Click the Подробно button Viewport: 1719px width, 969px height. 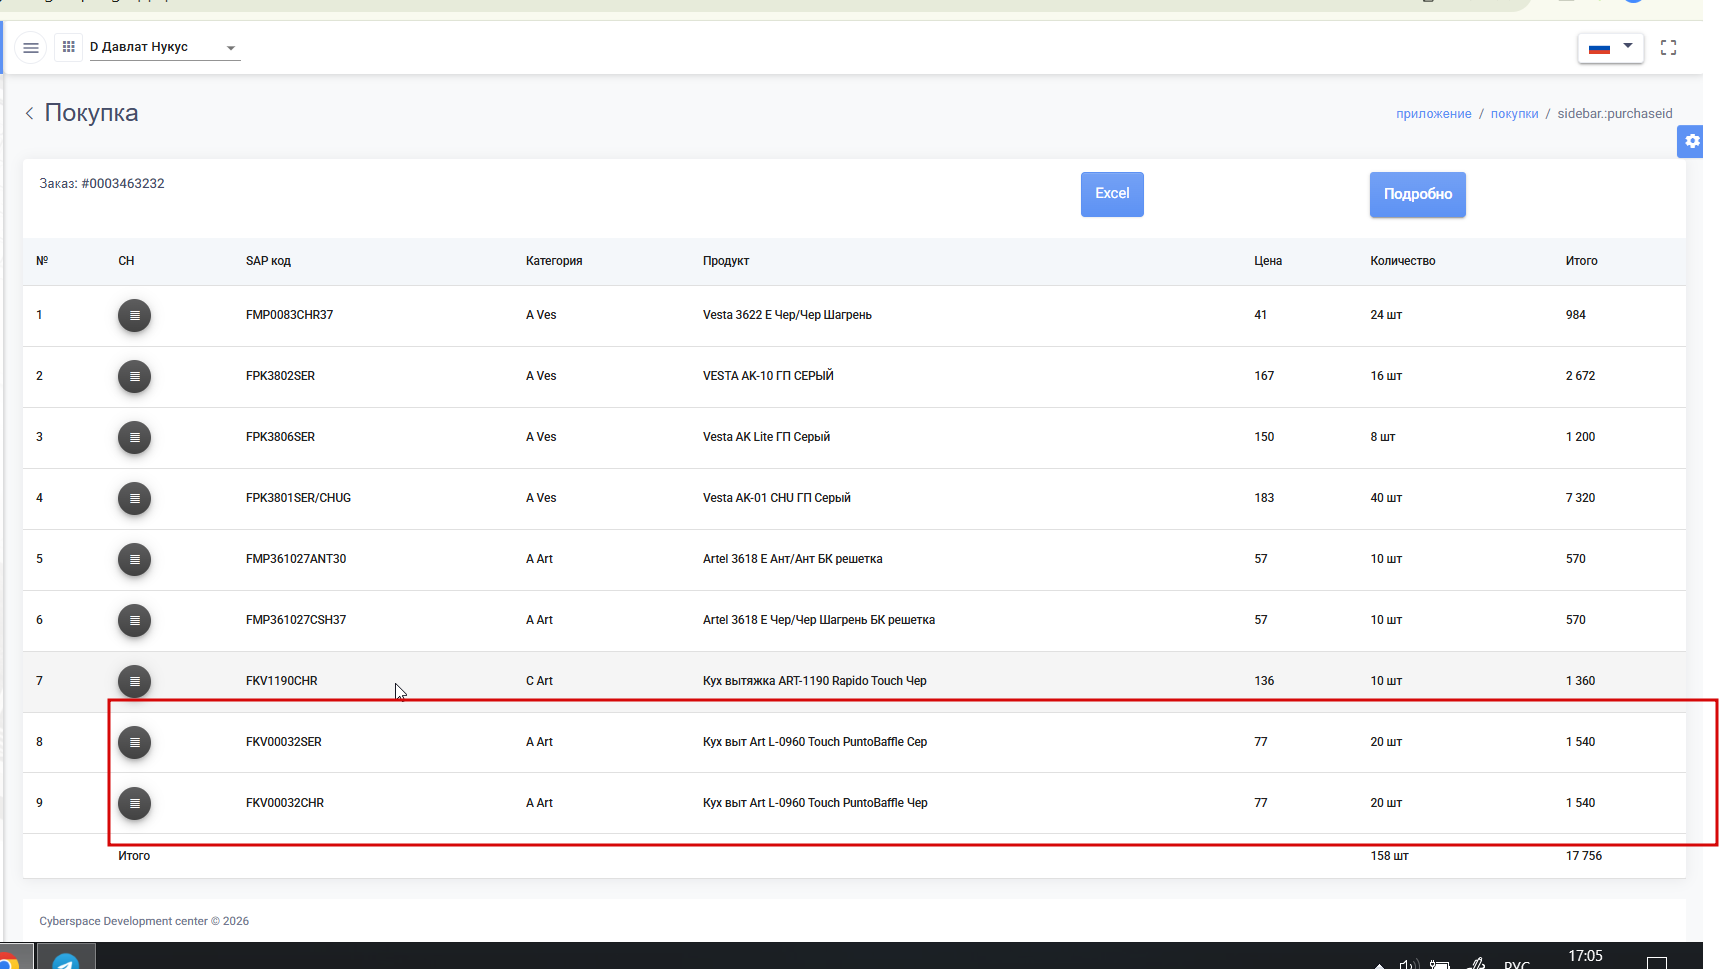[1417, 194]
